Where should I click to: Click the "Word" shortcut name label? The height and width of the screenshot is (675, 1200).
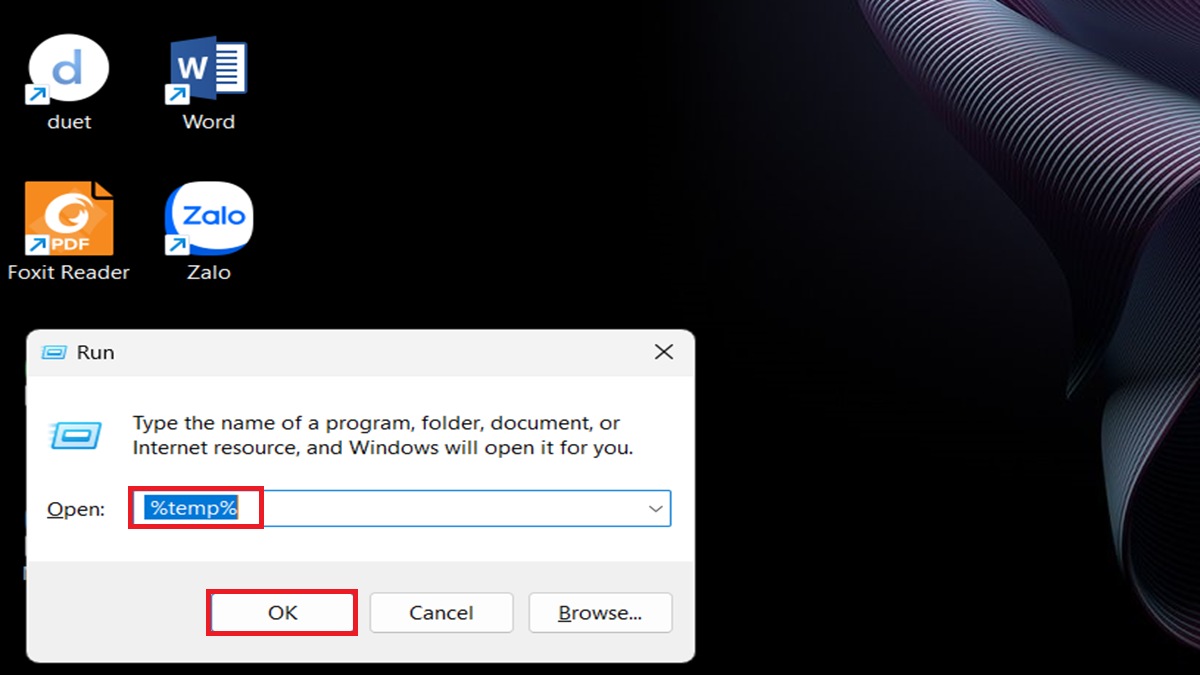(x=208, y=122)
